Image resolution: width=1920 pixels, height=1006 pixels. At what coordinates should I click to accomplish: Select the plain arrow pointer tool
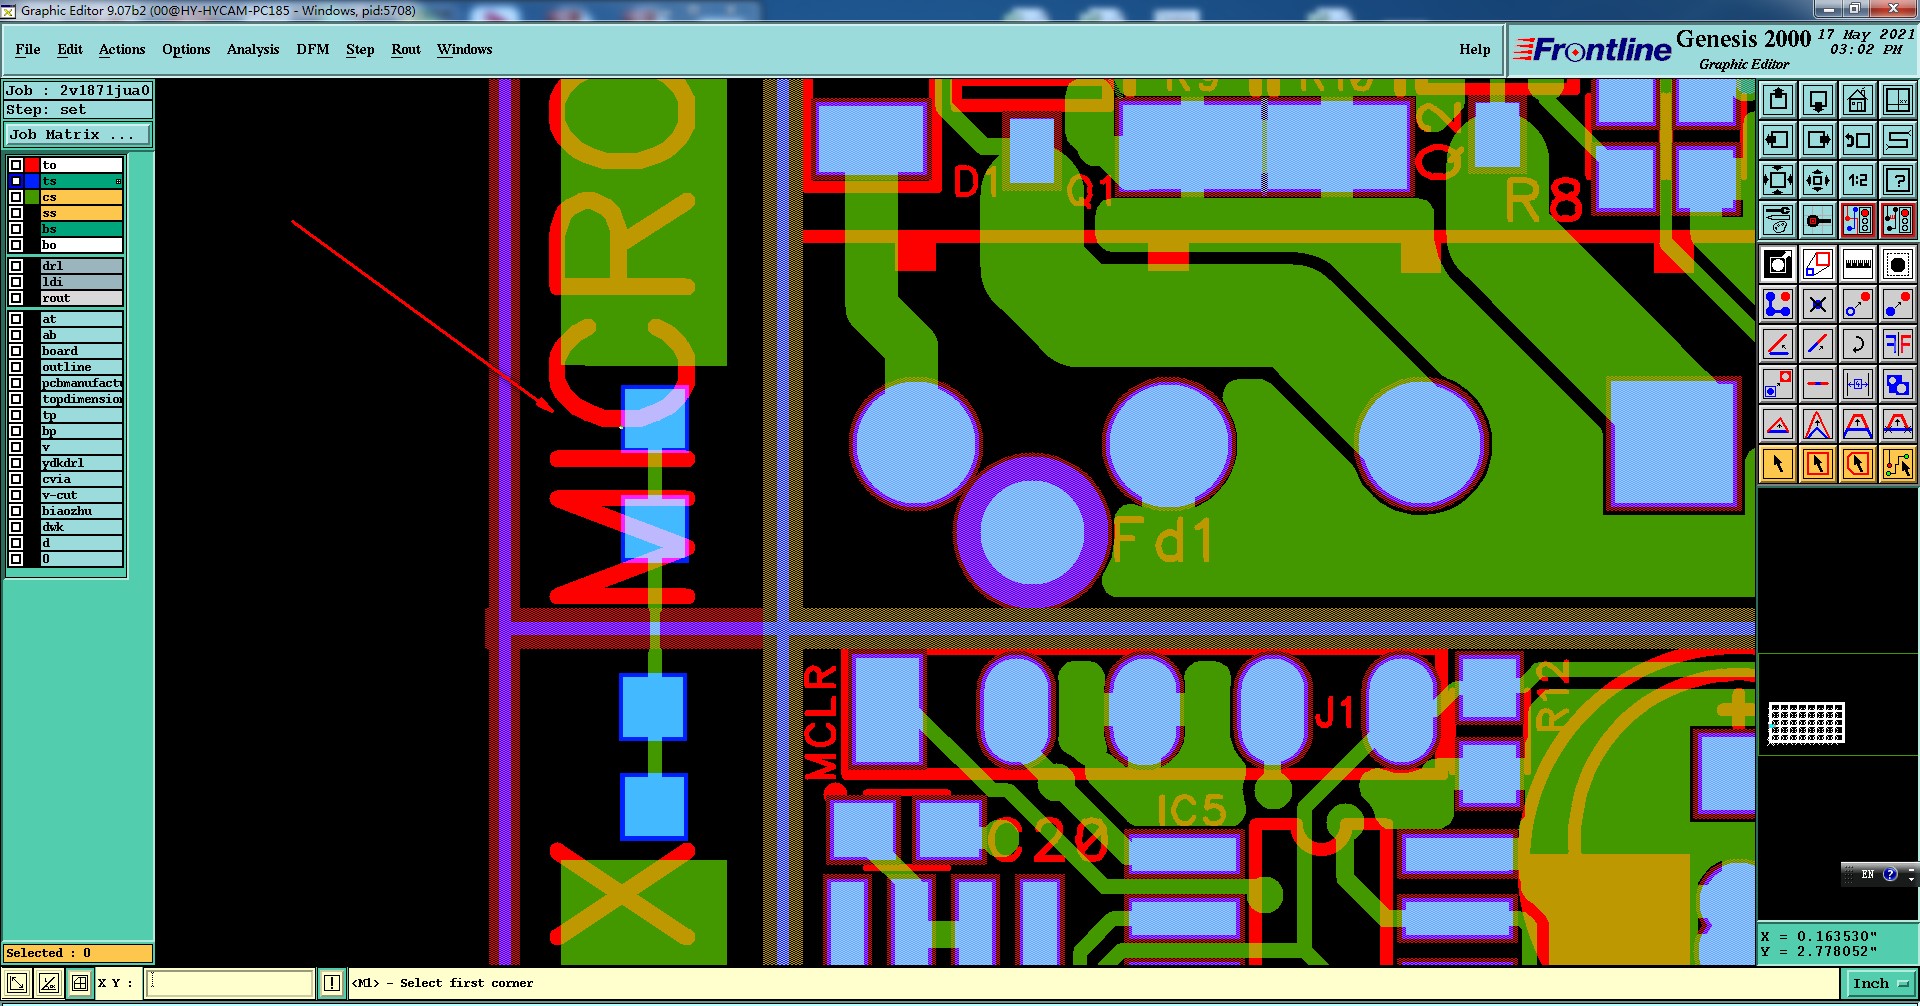(x=1778, y=464)
